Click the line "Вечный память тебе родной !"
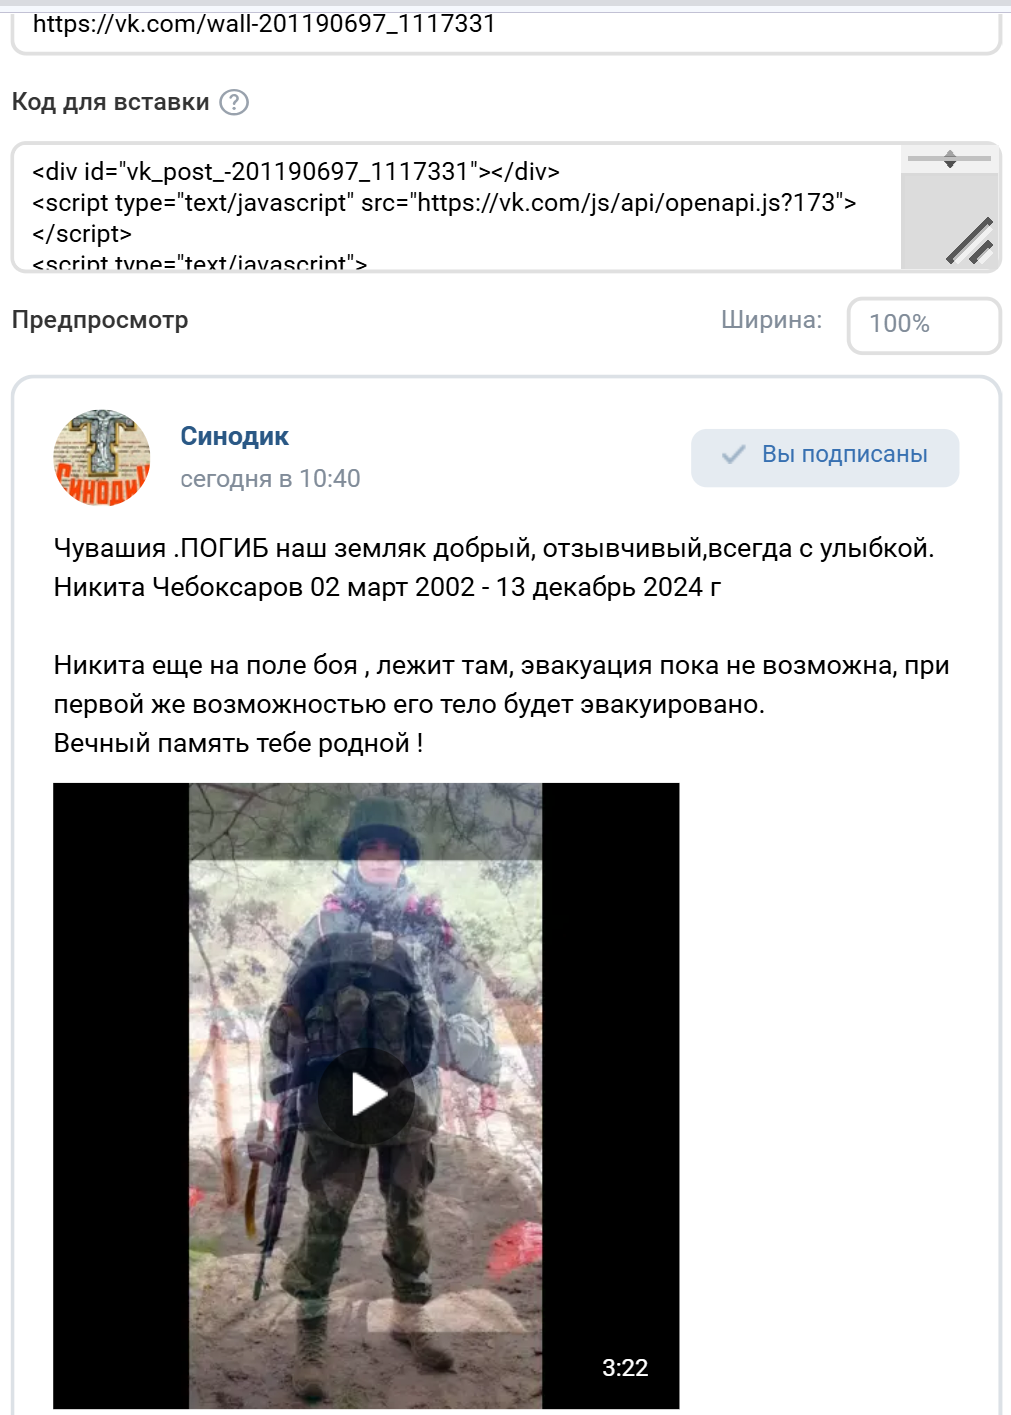 point(238,743)
